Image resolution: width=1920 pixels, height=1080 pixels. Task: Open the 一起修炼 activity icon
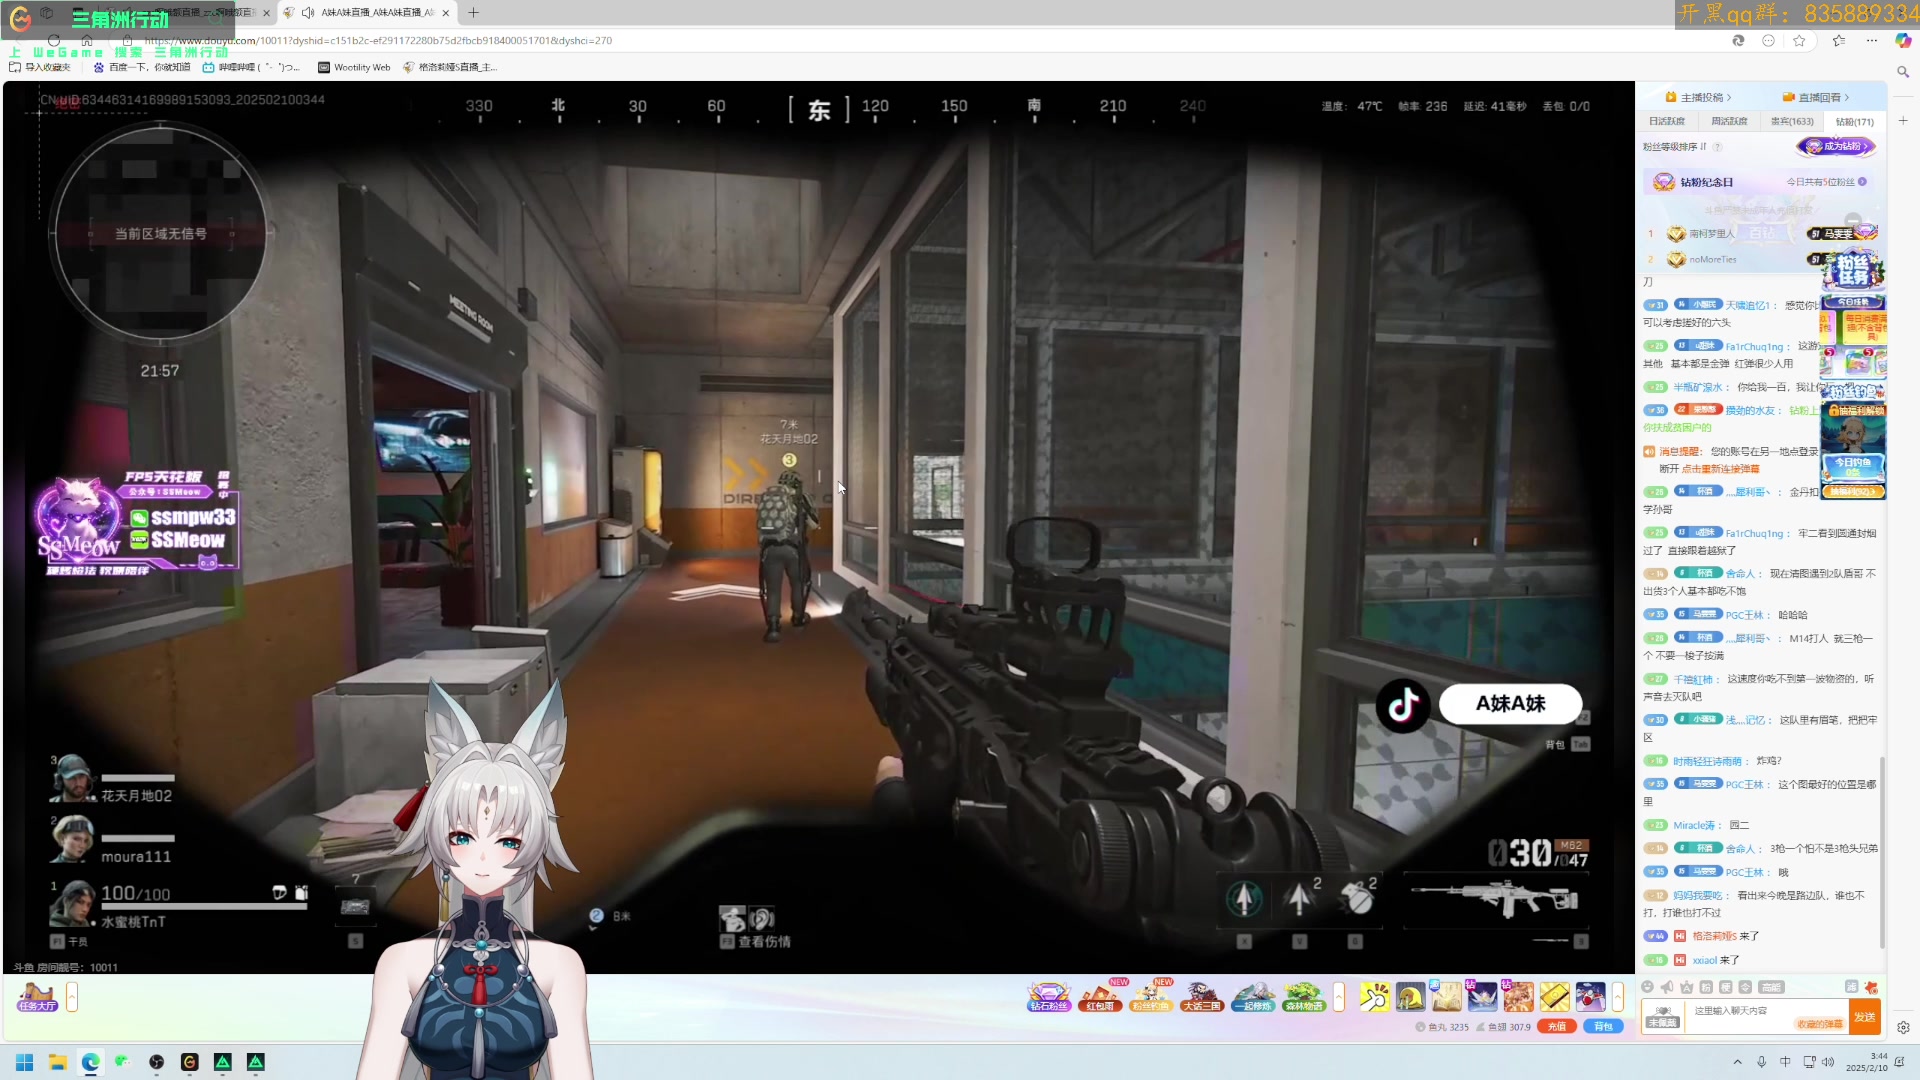[1253, 996]
